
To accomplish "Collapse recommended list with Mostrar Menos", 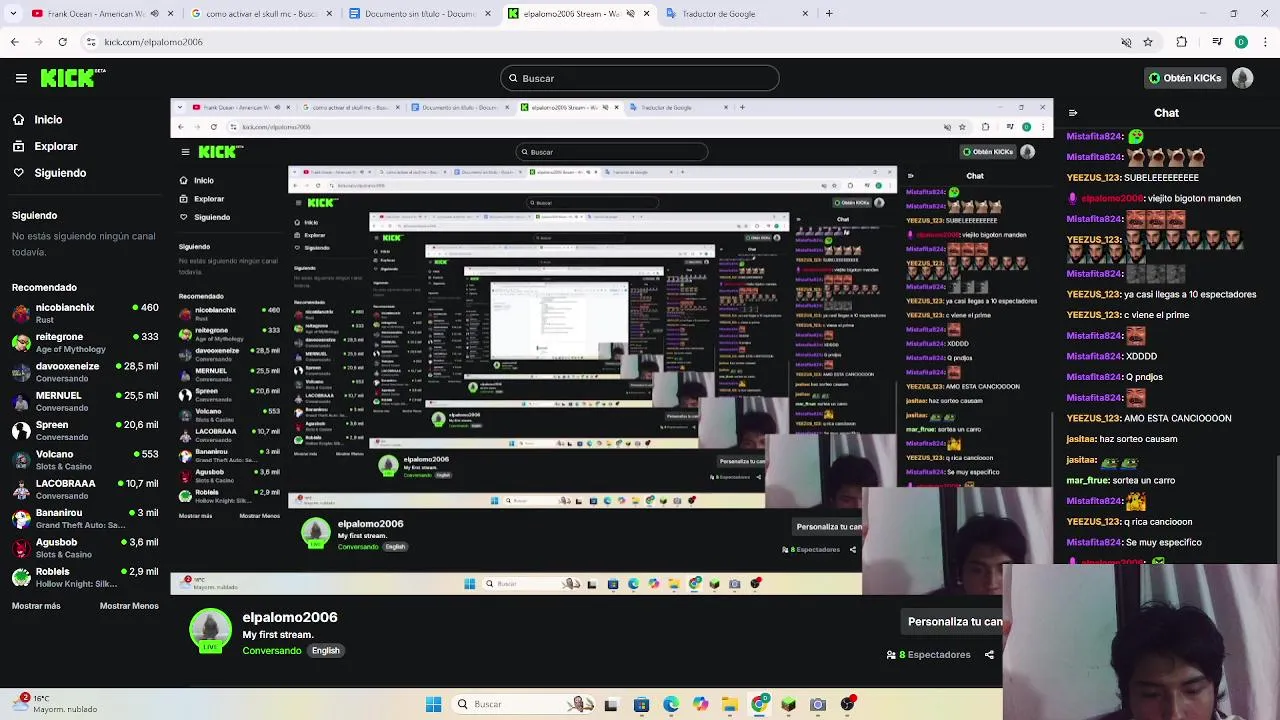I will point(129,606).
